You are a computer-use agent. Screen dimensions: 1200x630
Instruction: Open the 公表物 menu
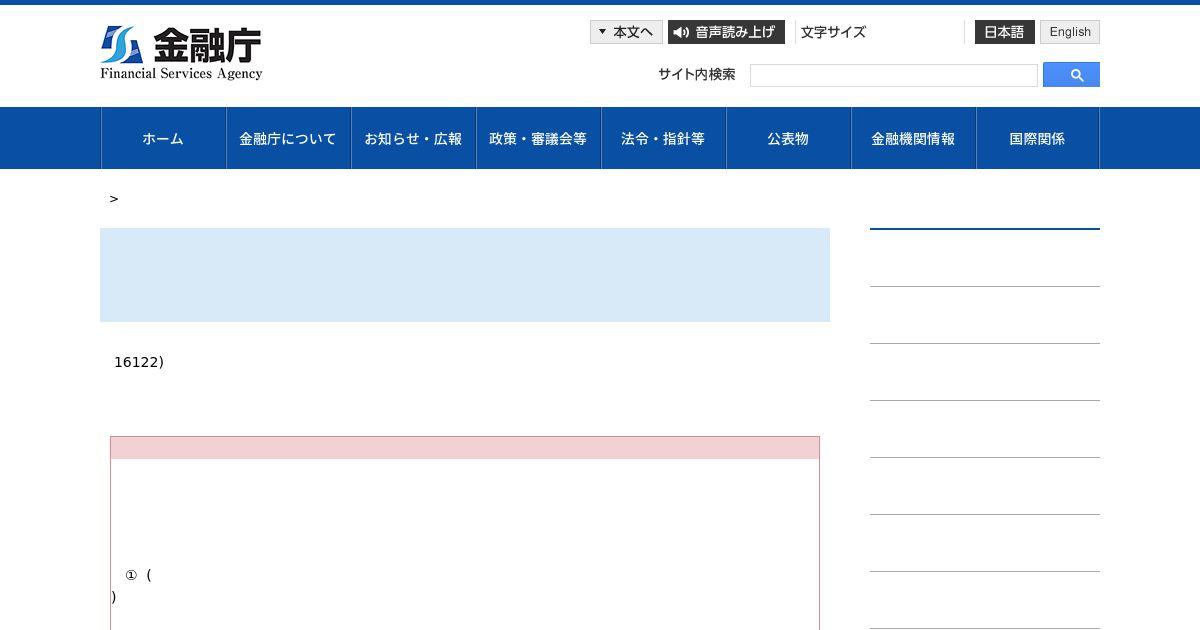point(788,138)
